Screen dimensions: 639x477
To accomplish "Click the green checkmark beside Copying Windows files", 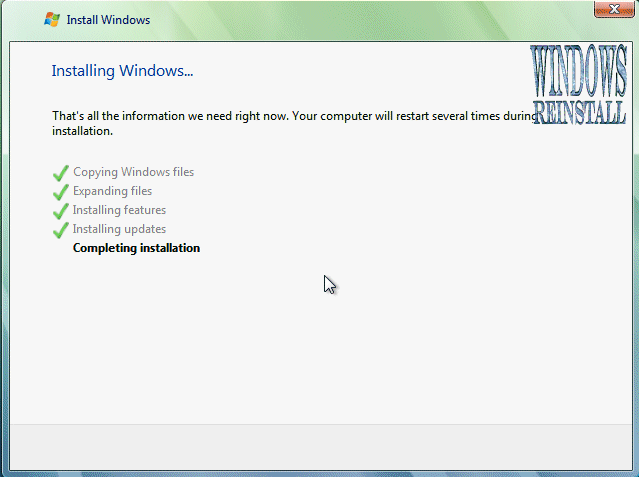I will click(61, 173).
